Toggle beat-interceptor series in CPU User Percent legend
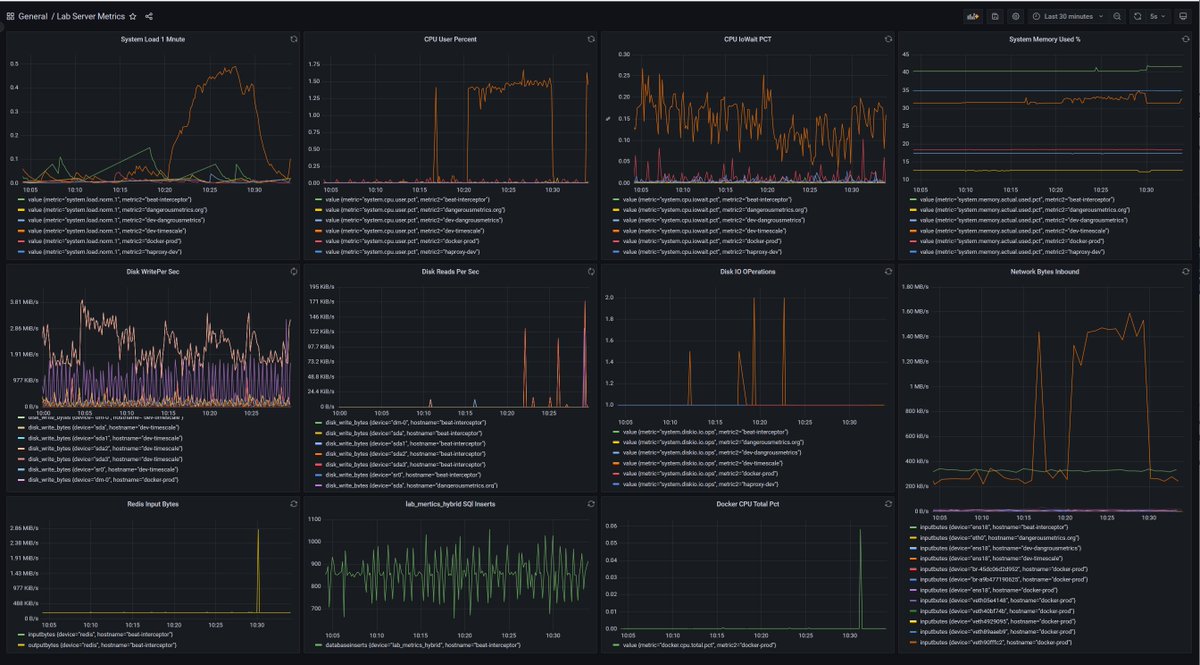Image resolution: width=1200 pixels, height=665 pixels. click(x=406, y=200)
